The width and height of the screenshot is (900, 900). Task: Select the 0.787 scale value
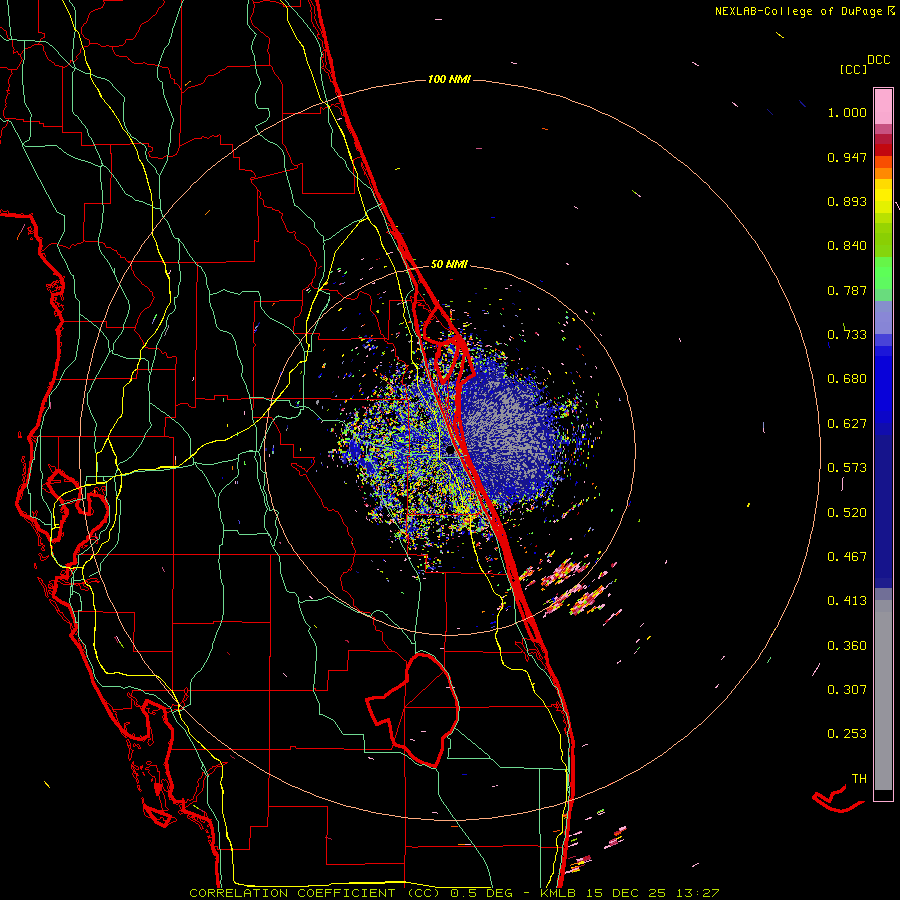tap(847, 290)
